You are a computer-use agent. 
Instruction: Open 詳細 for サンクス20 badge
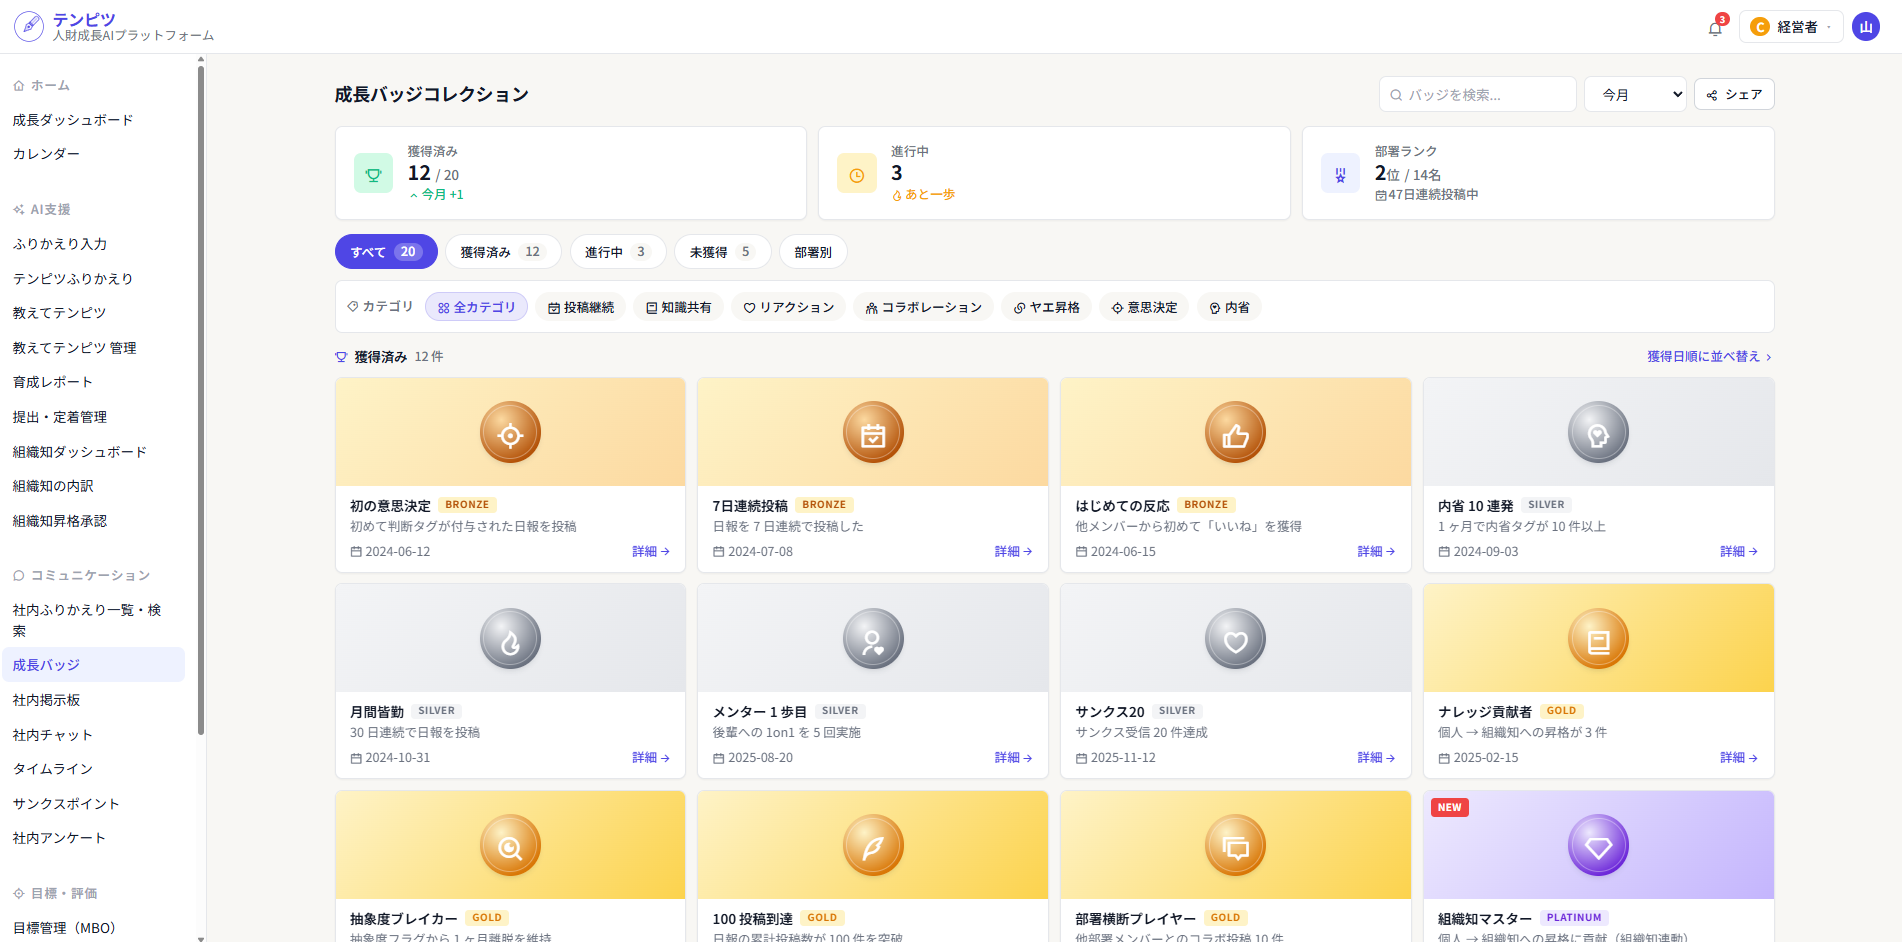1376,758
